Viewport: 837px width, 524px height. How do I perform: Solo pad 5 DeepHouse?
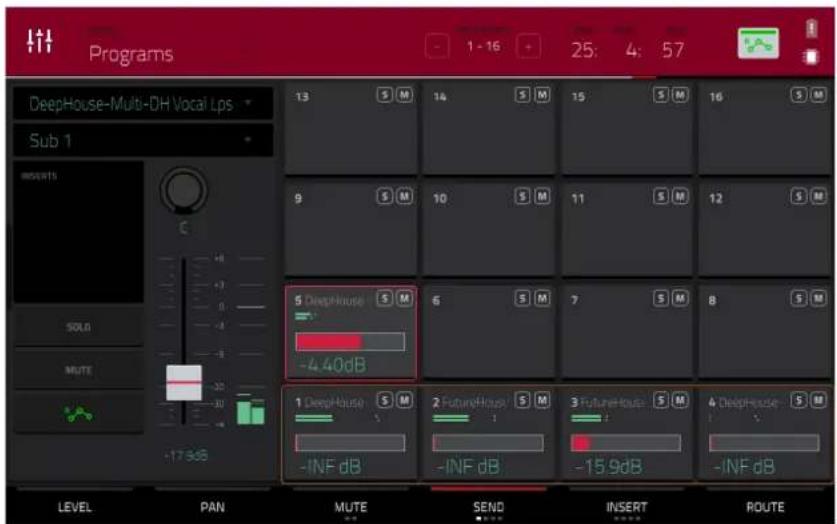coord(384,298)
